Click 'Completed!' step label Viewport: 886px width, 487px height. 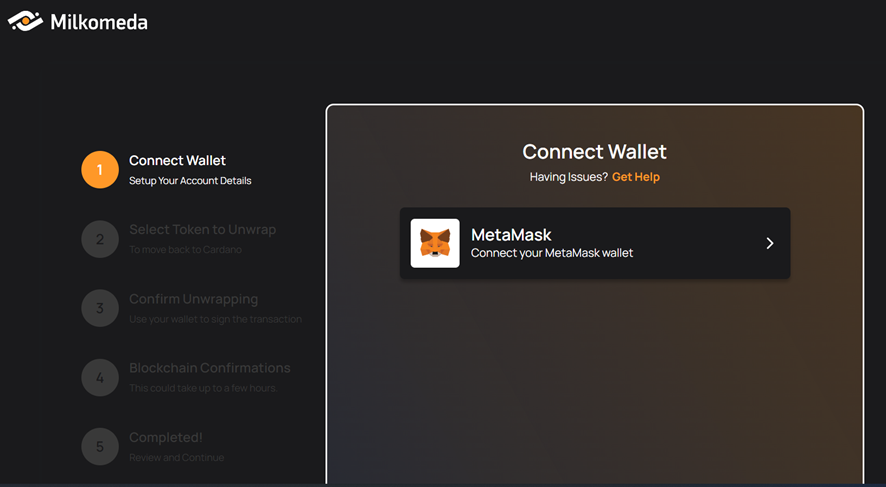[x=166, y=438]
